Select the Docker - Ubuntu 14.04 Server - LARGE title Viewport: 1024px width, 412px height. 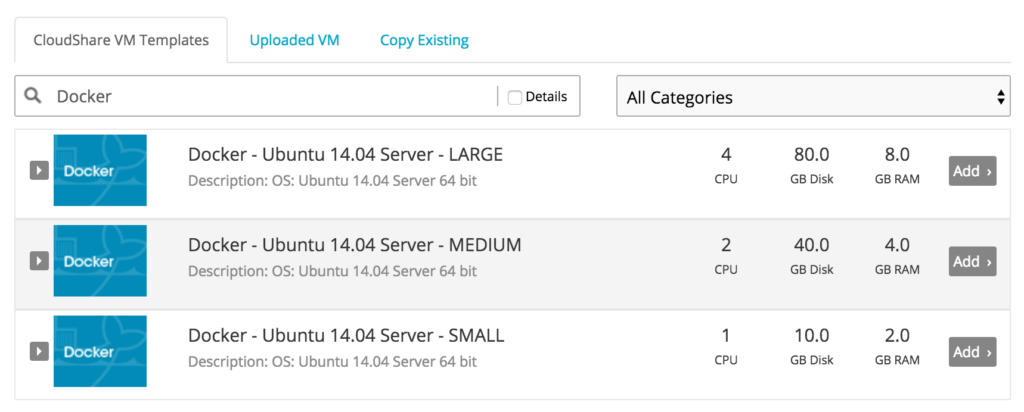[345, 155]
